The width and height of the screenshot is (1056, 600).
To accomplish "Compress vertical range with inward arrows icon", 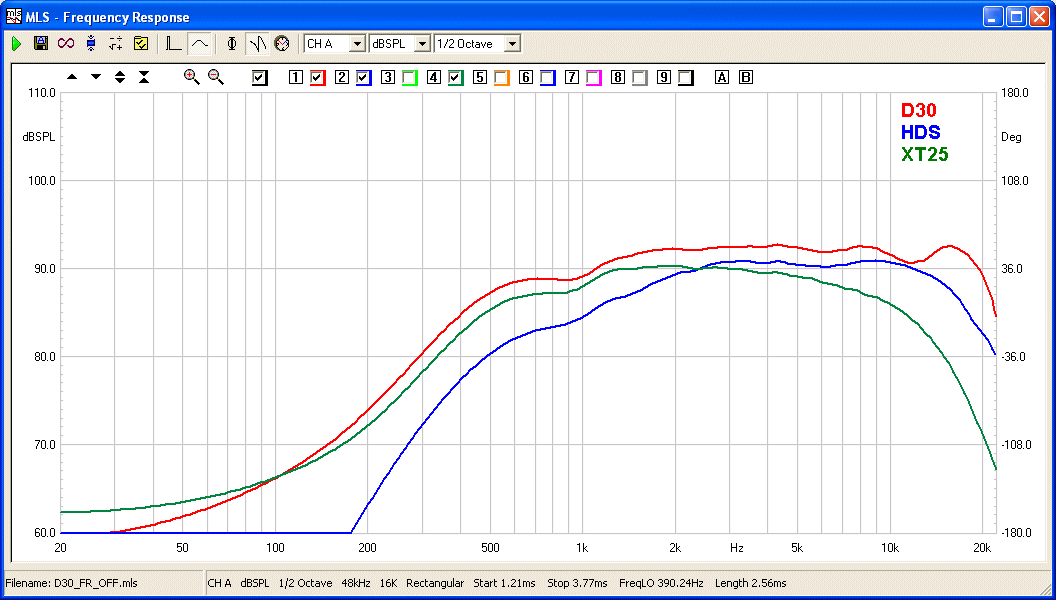I will (x=143, y=77).
